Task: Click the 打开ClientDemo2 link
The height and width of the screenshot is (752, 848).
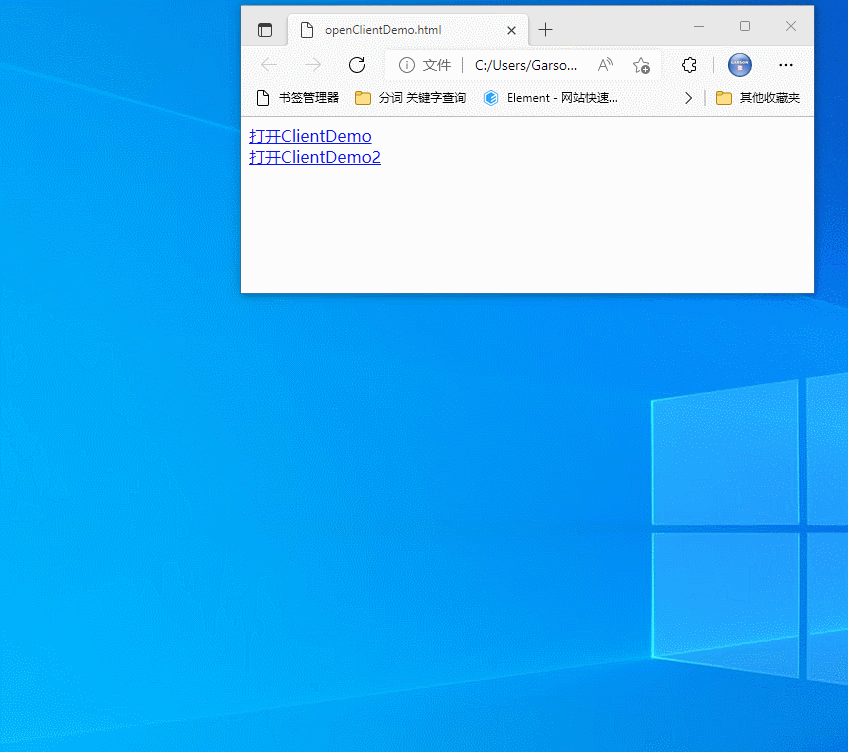Action: click(315, 158)
